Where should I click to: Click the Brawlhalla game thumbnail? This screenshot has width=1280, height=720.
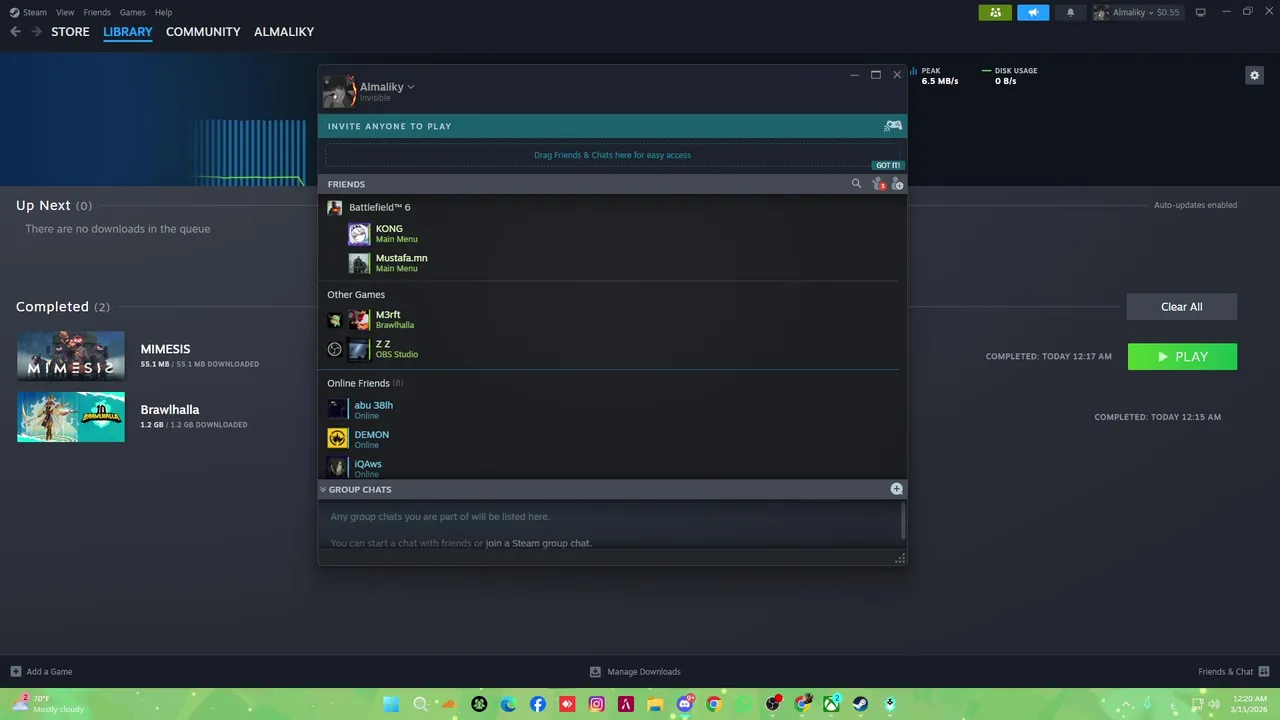[71, 417]
